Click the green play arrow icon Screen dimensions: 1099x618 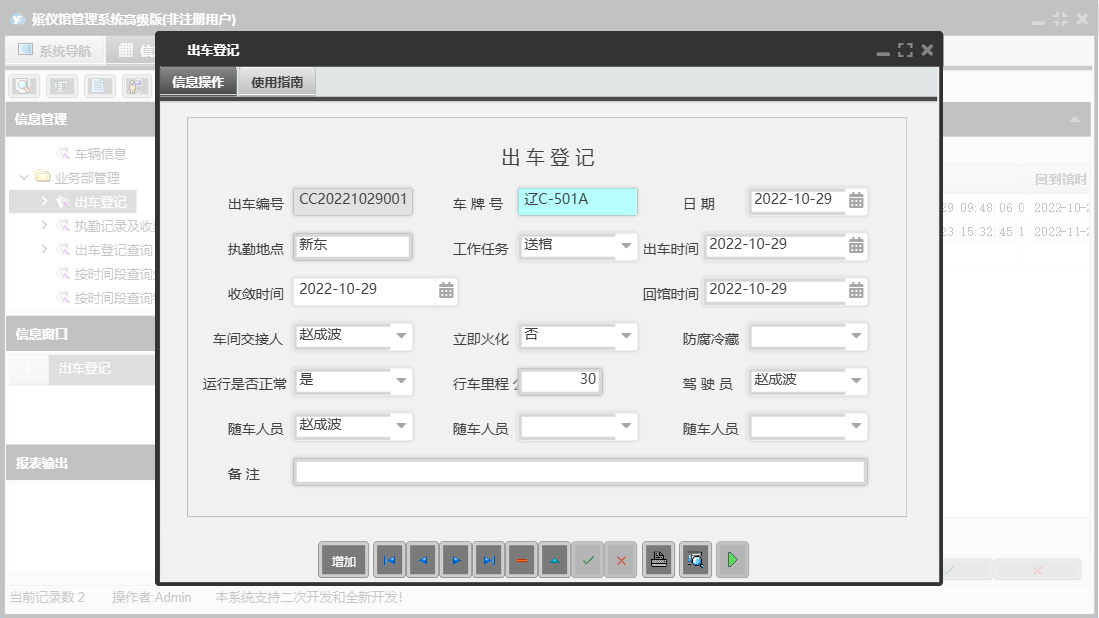(x=732, y=561)
